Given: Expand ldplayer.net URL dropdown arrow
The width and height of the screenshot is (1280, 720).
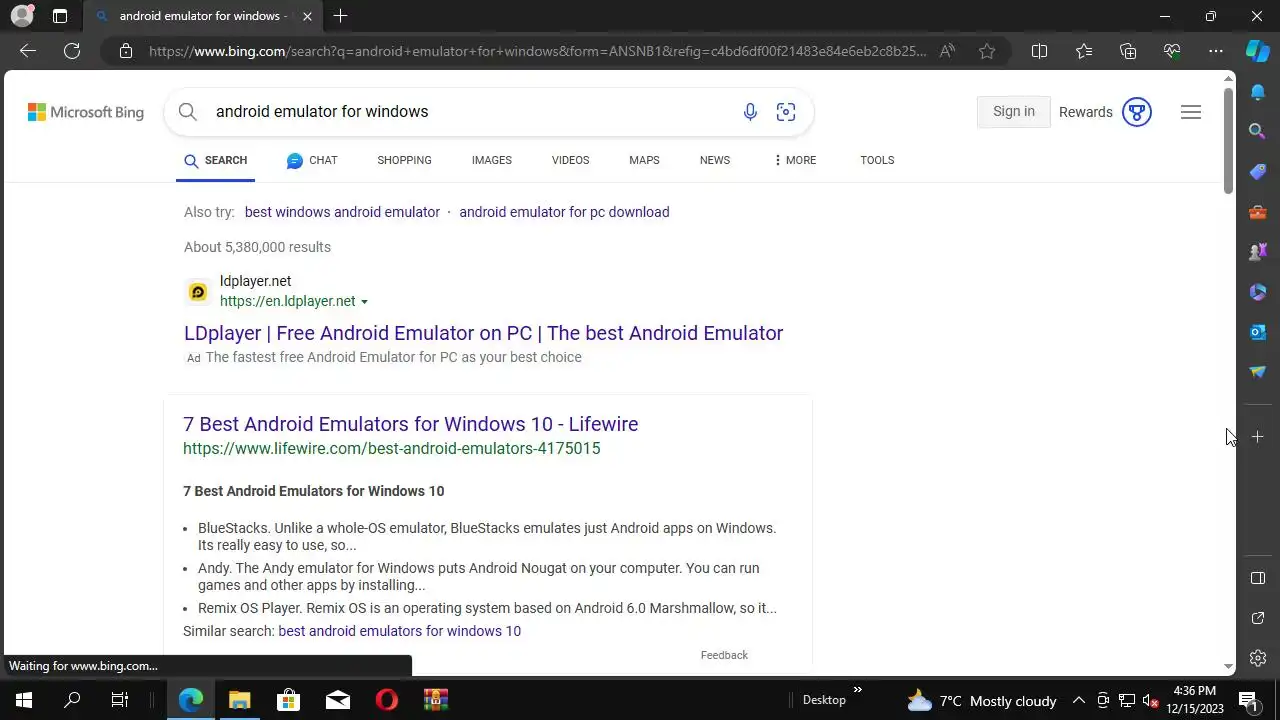Looking at the screenshot, I should (364, 302).
